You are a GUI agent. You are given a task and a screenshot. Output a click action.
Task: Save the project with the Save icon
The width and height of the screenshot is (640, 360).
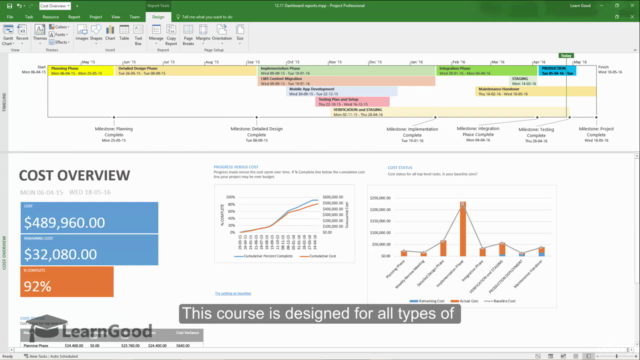(x=9, y=6)
